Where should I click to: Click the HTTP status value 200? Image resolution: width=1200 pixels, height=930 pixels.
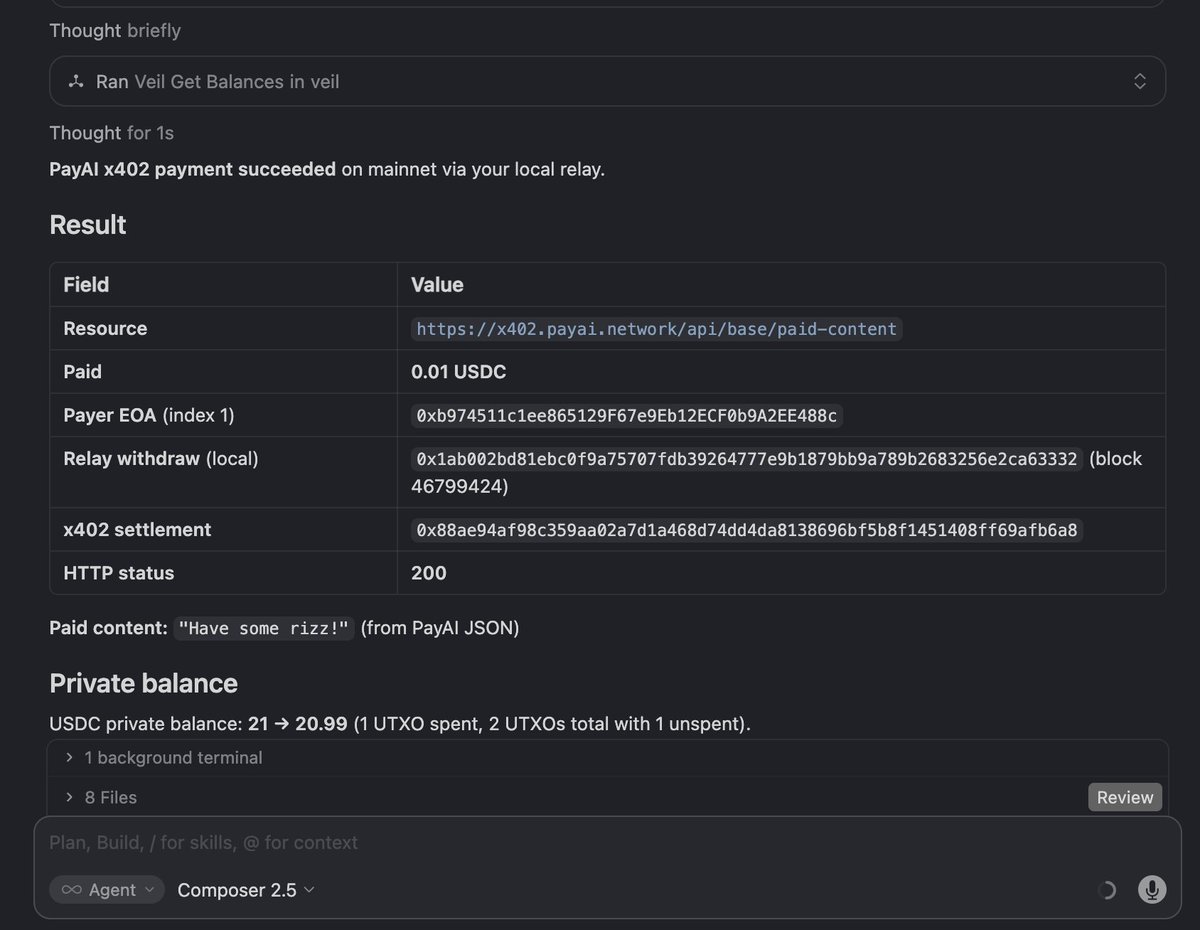pos(429,573)
